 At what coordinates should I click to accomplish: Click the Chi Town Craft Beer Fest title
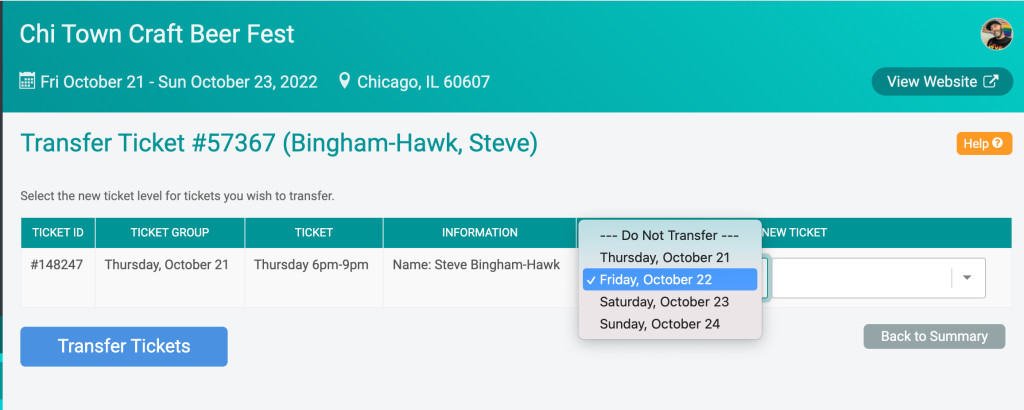click(157, 34)
